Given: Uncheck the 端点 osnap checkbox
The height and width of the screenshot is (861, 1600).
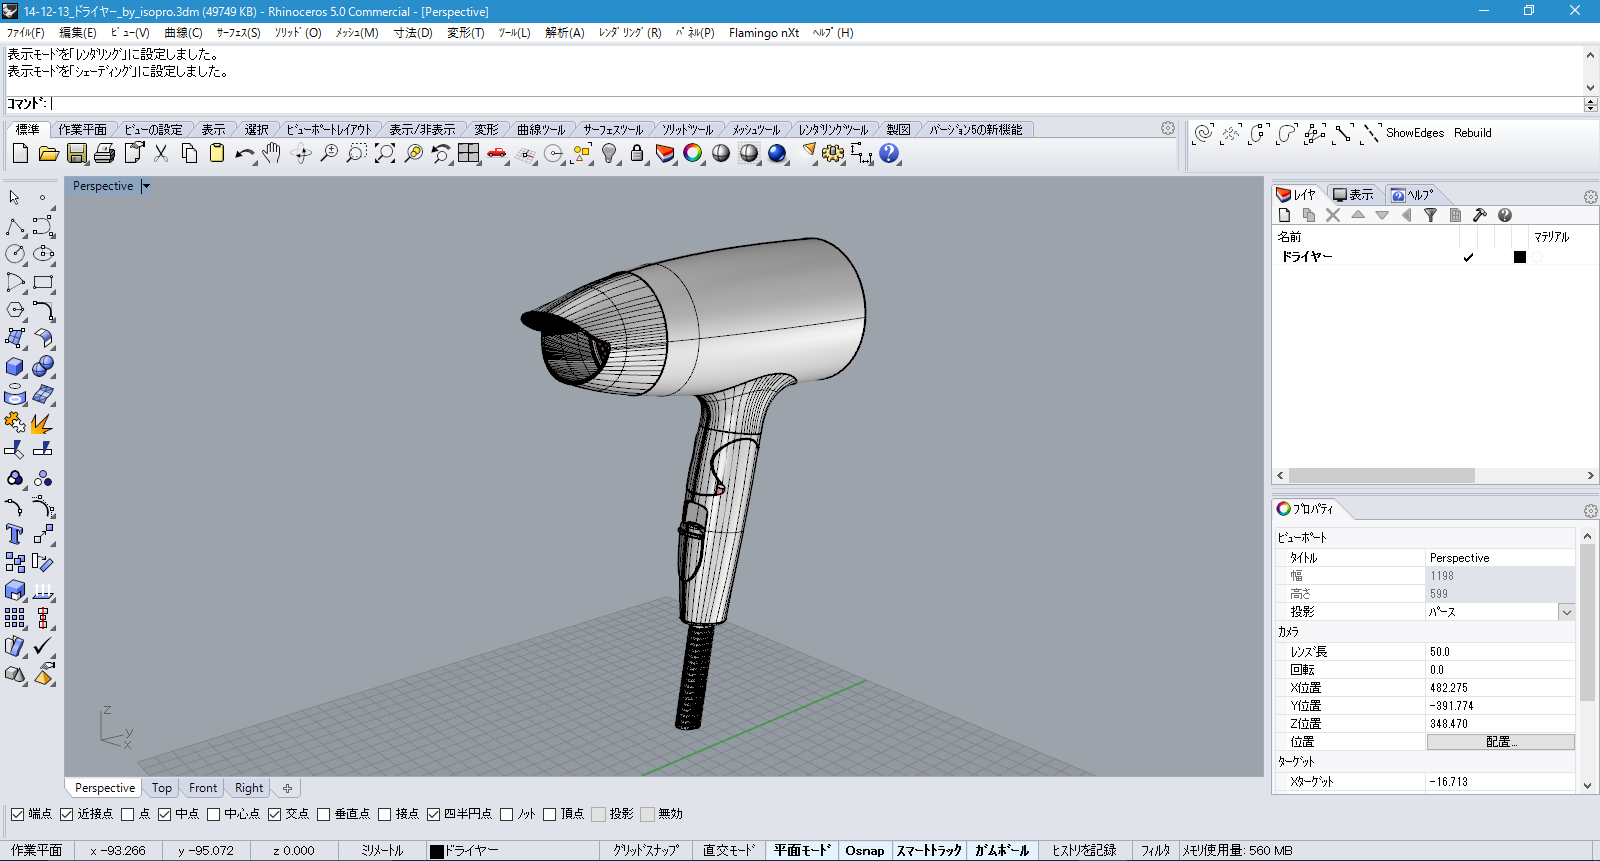Looking at the screenshot, I should (18, 814).
